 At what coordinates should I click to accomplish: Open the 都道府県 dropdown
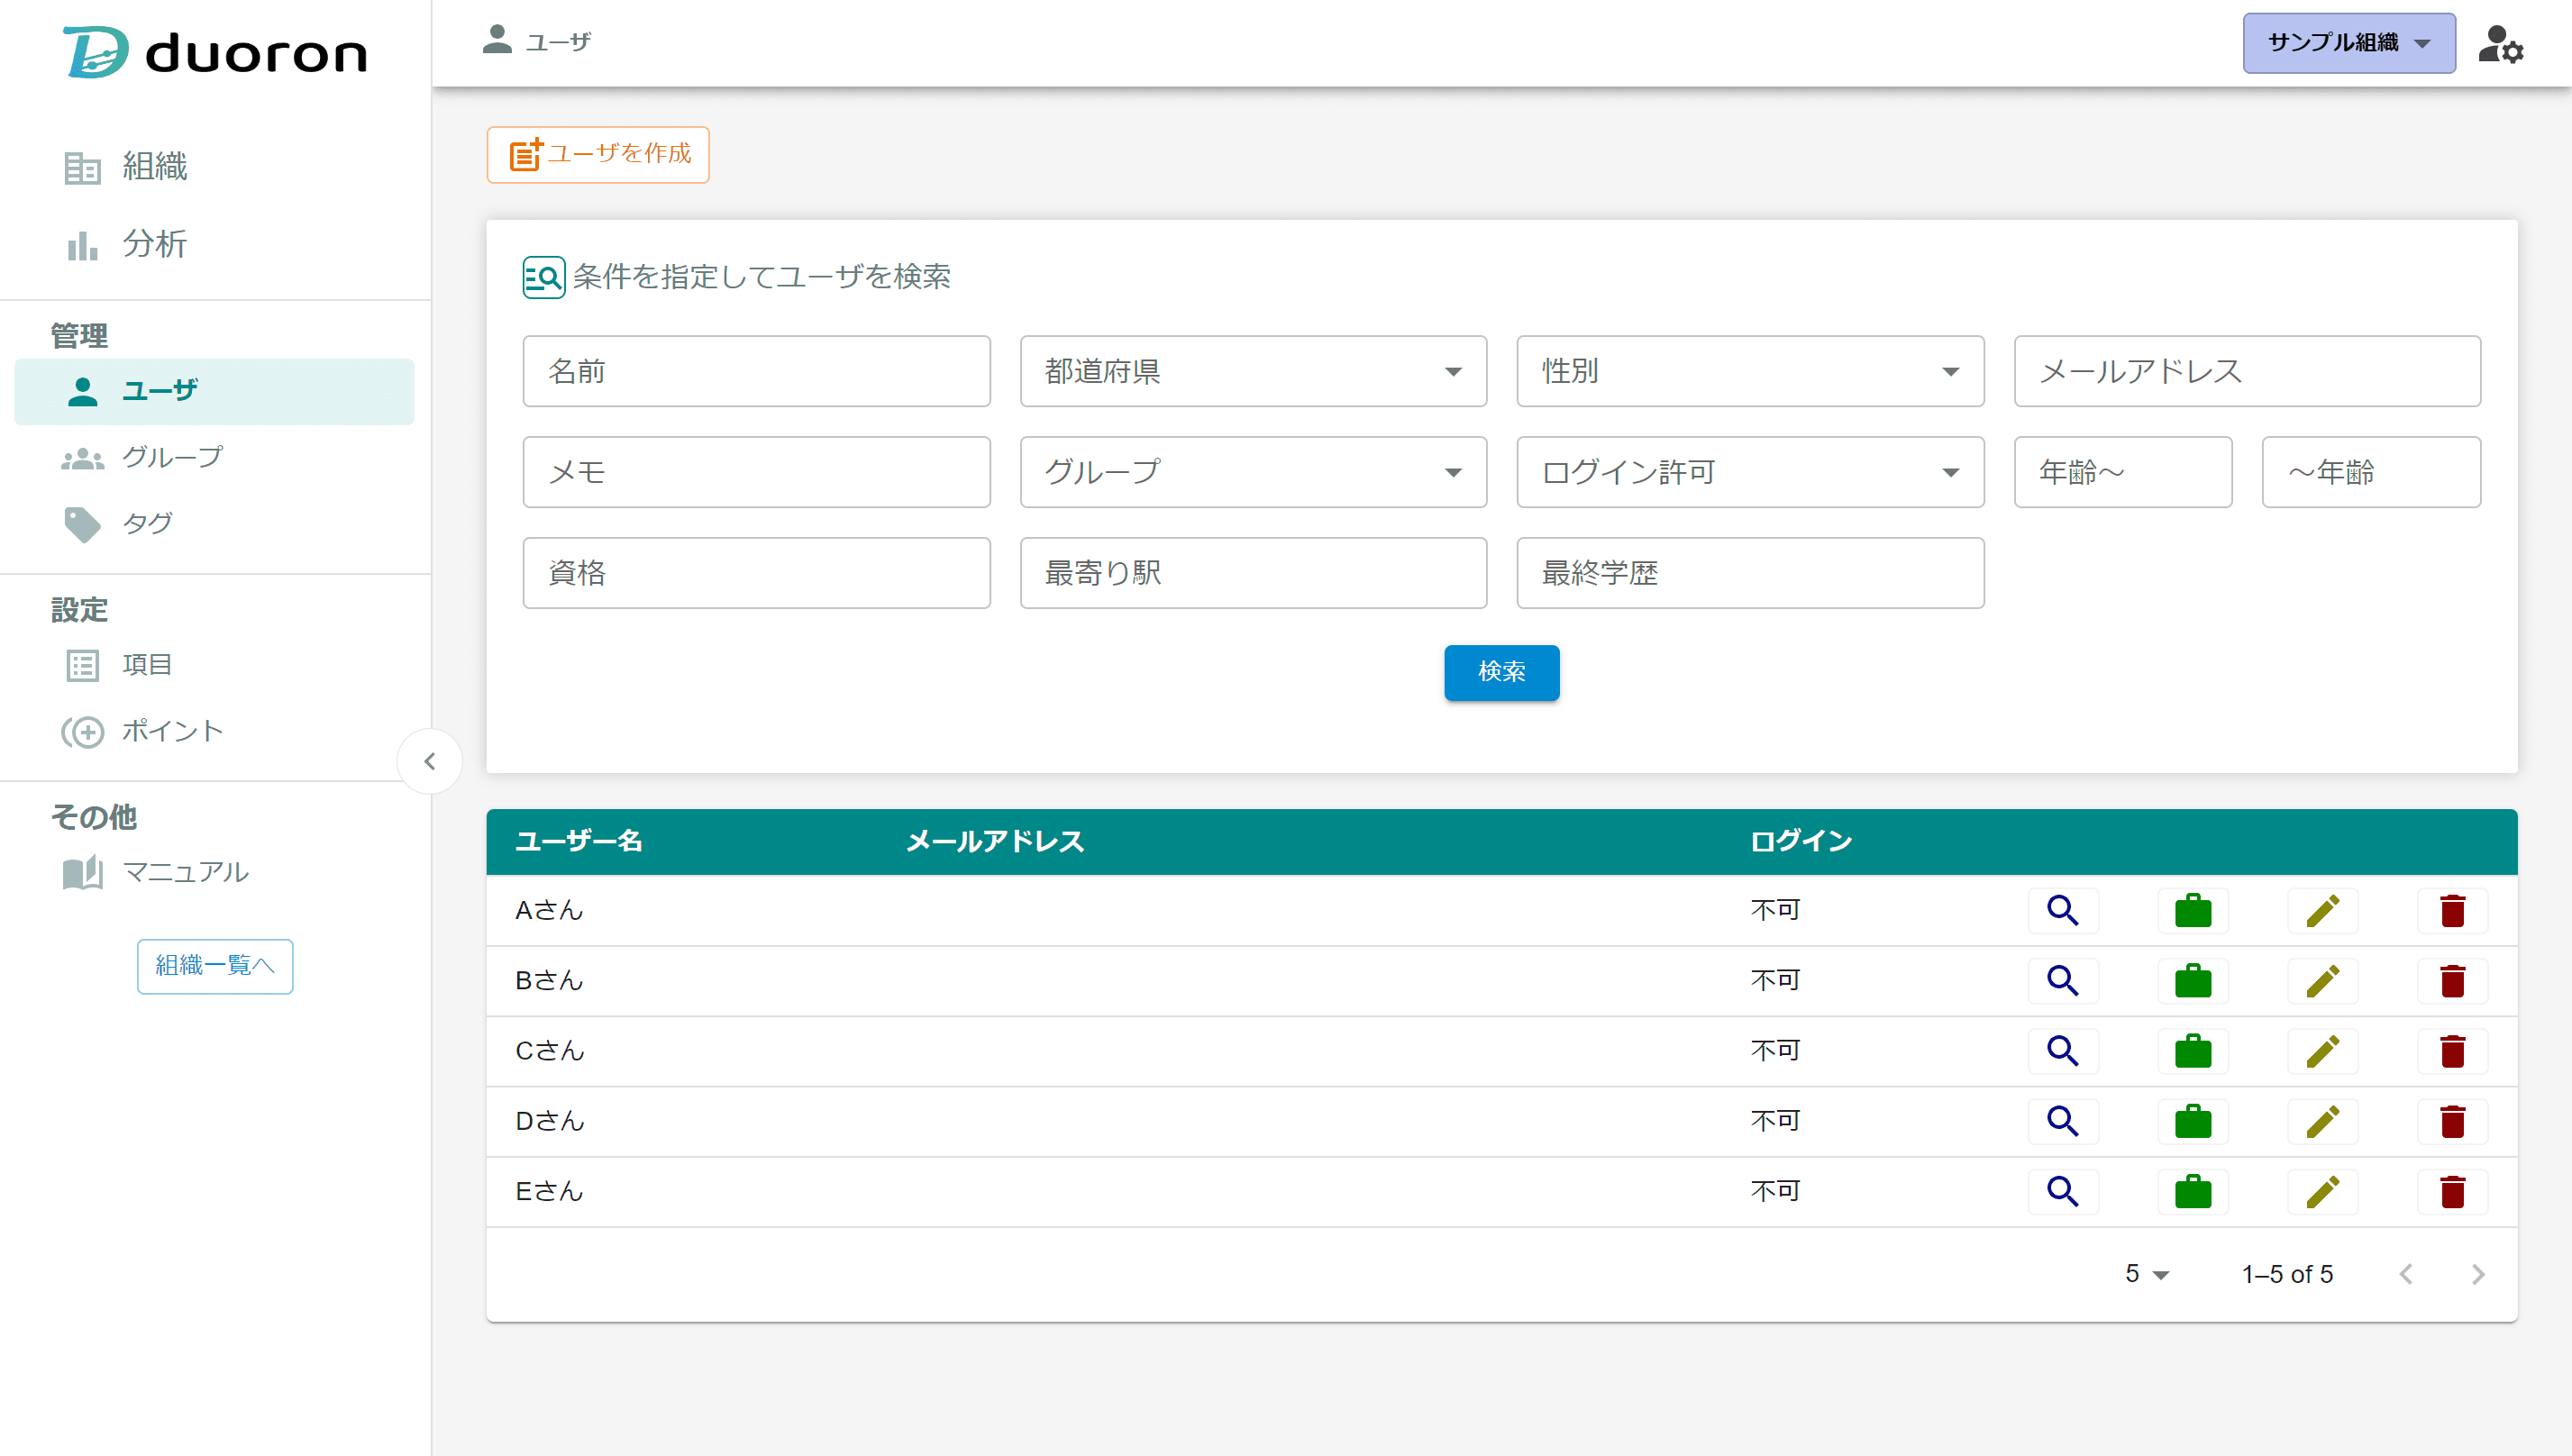click(1253, 371)
